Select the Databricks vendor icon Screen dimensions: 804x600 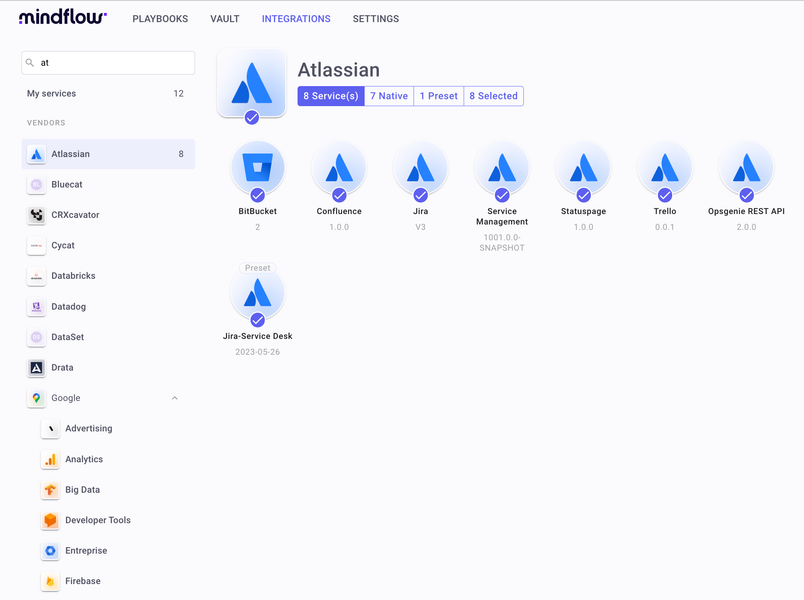tap(36, 276)
